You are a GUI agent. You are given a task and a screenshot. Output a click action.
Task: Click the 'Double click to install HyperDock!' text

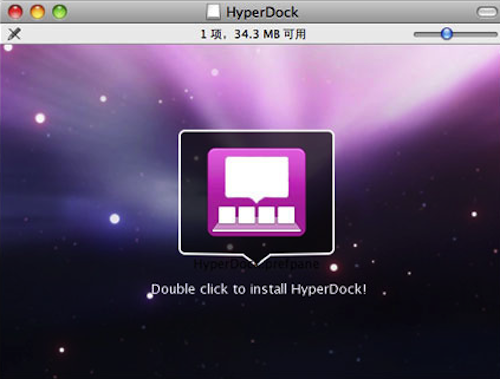tap(259, 289)
